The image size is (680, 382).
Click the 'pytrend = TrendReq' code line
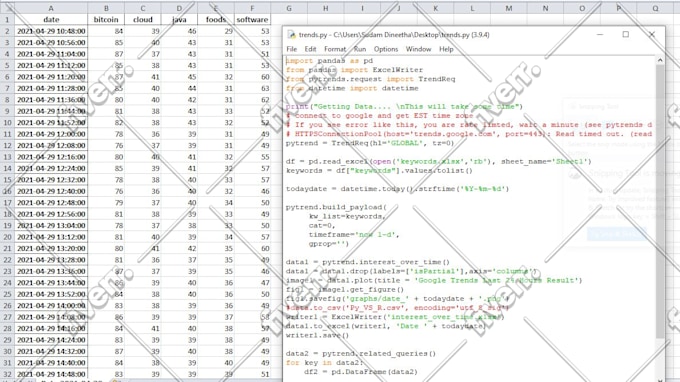370,143
